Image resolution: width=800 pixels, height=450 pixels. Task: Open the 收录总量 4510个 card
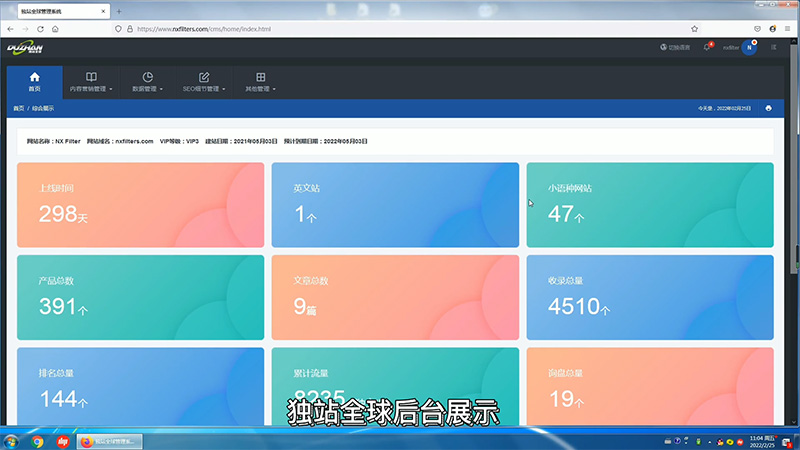point(650,297)
